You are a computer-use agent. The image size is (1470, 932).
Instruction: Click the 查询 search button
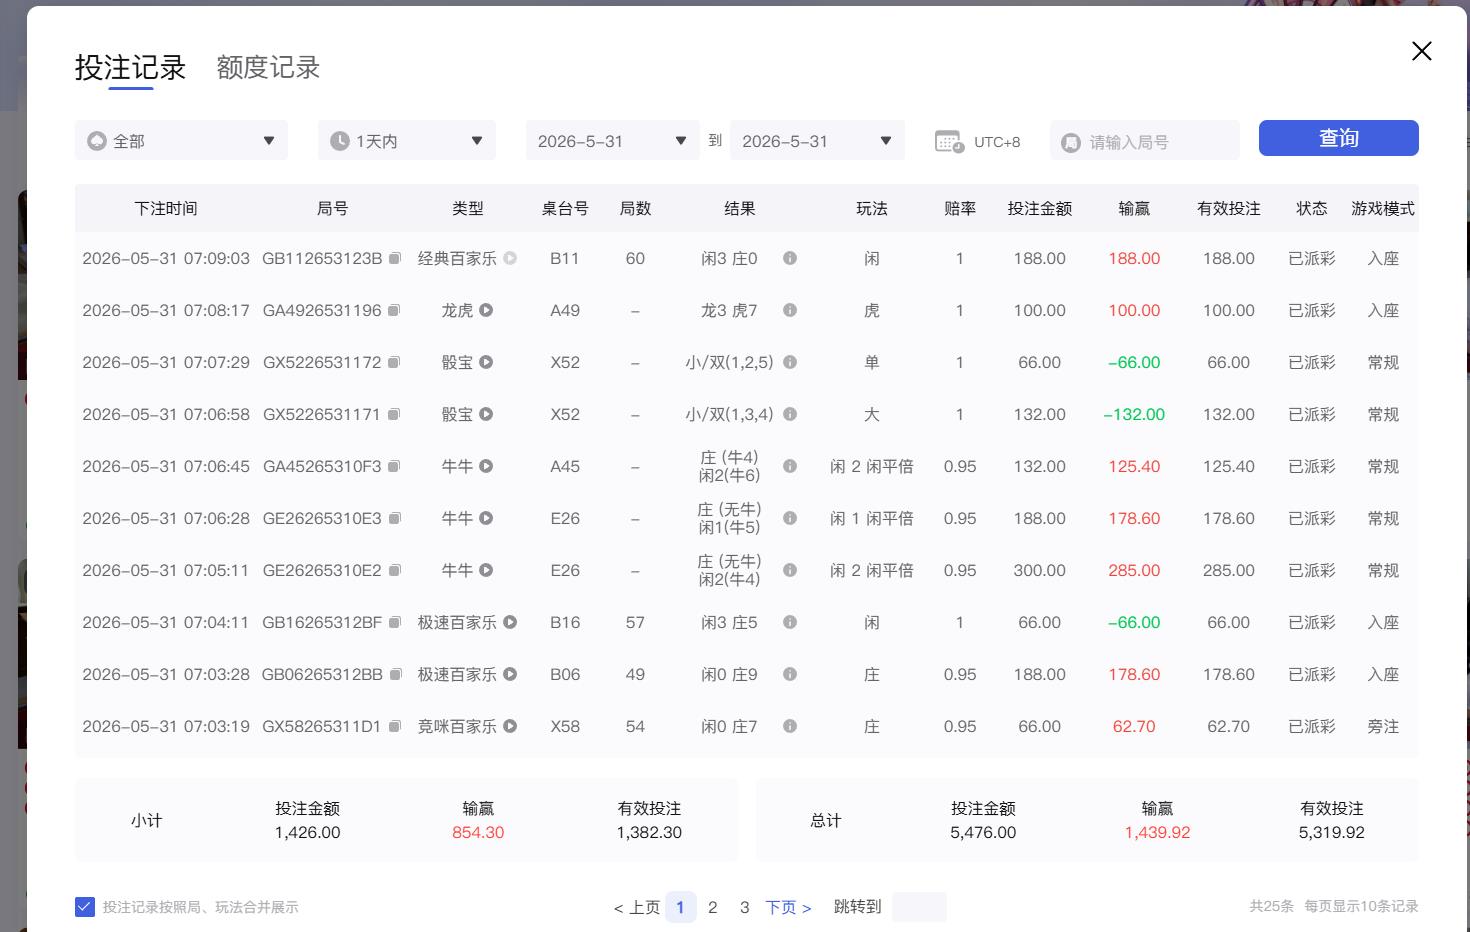tap(1339, 138)
